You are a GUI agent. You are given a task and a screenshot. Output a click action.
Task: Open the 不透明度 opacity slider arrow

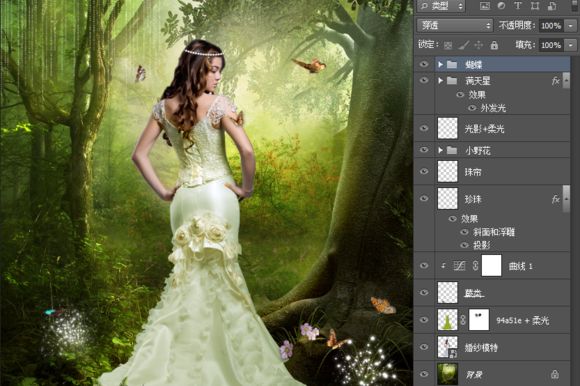[571, 26]
